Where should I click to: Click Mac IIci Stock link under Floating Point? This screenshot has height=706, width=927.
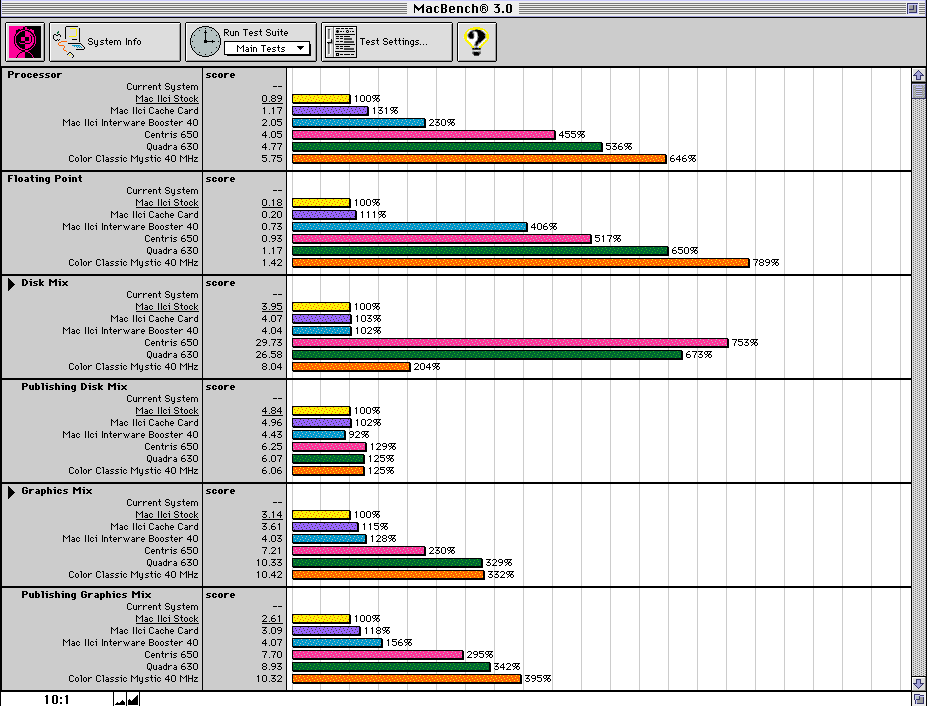pos(167,203)
